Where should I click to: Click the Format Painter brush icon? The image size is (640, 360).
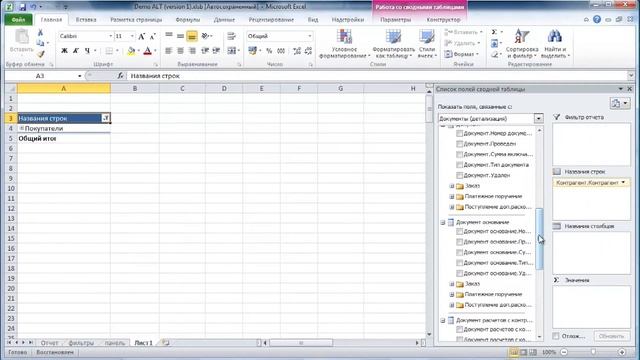click(40, 53)
